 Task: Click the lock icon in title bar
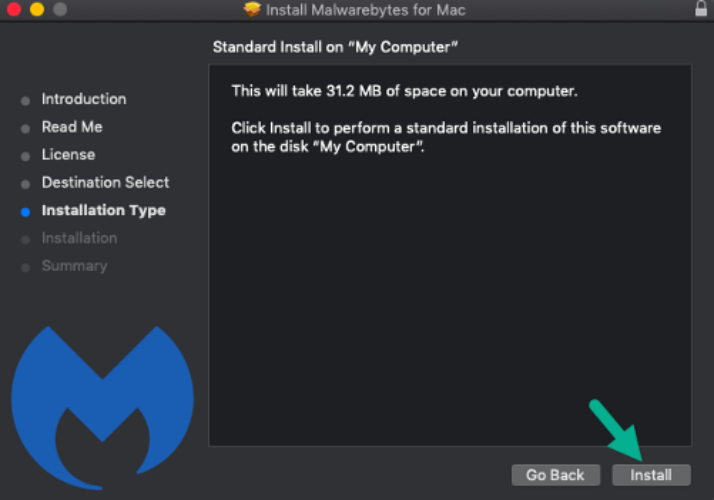click(701, 8)
